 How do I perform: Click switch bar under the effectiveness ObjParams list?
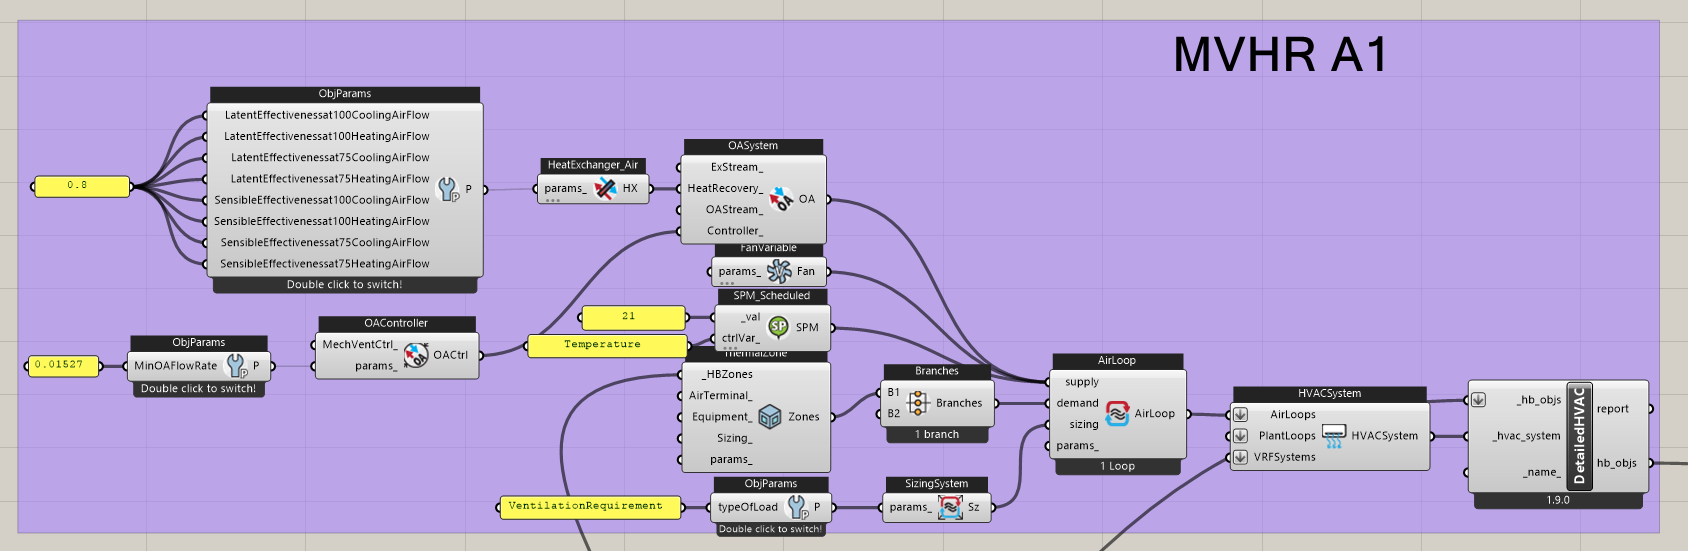(x=344, y=285)
